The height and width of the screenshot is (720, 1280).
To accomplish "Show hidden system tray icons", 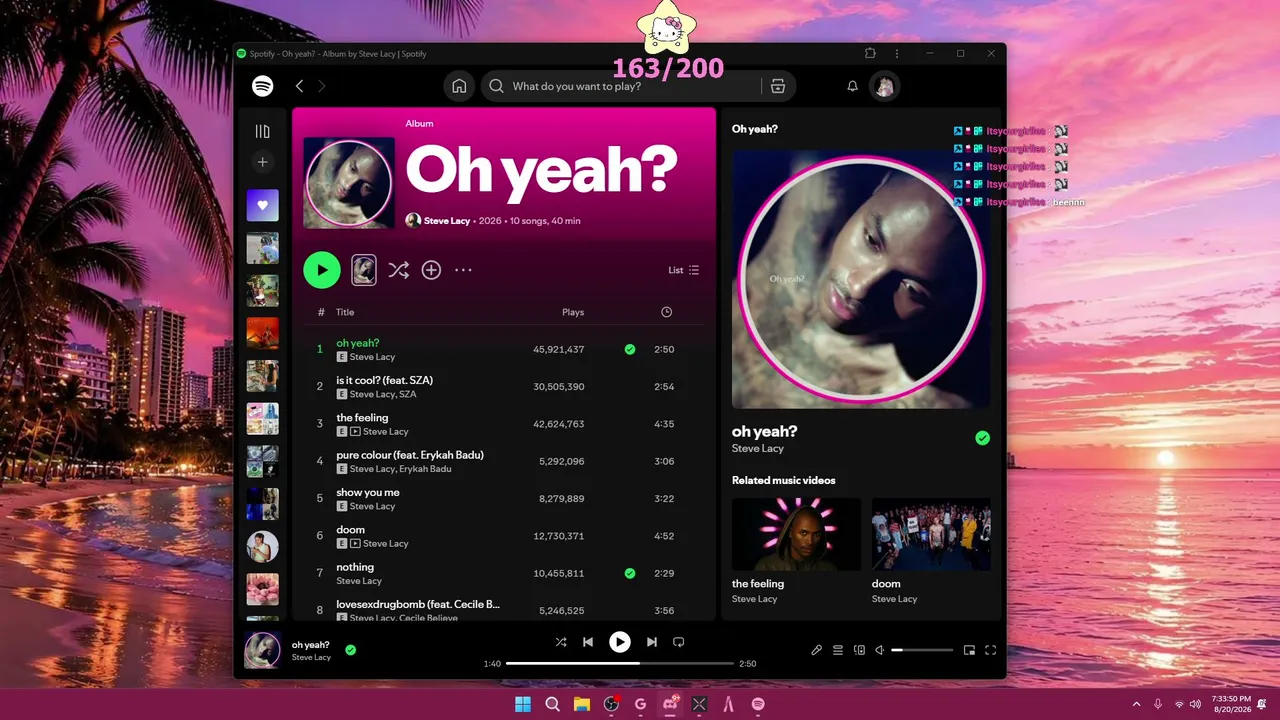I will click(1136, 704).
